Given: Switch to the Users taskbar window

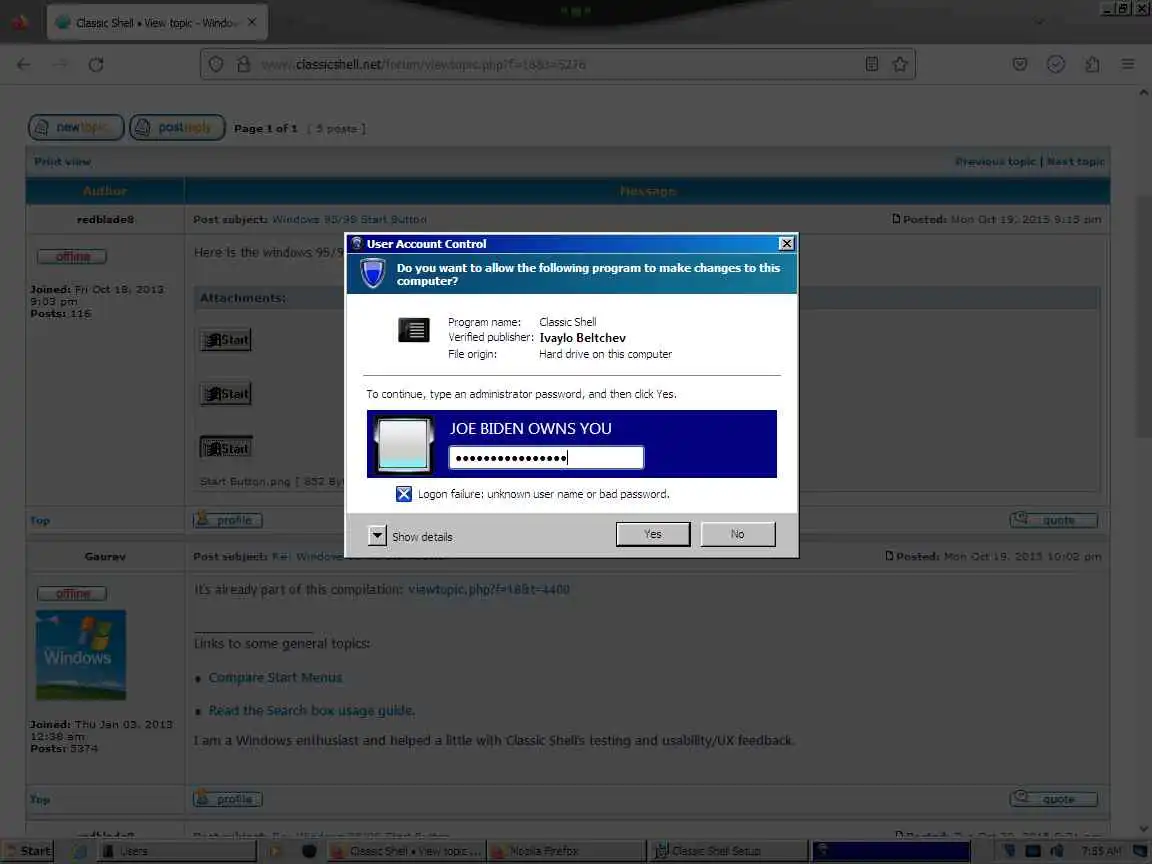Looking at the screenshot, I should tap(178, 851).
